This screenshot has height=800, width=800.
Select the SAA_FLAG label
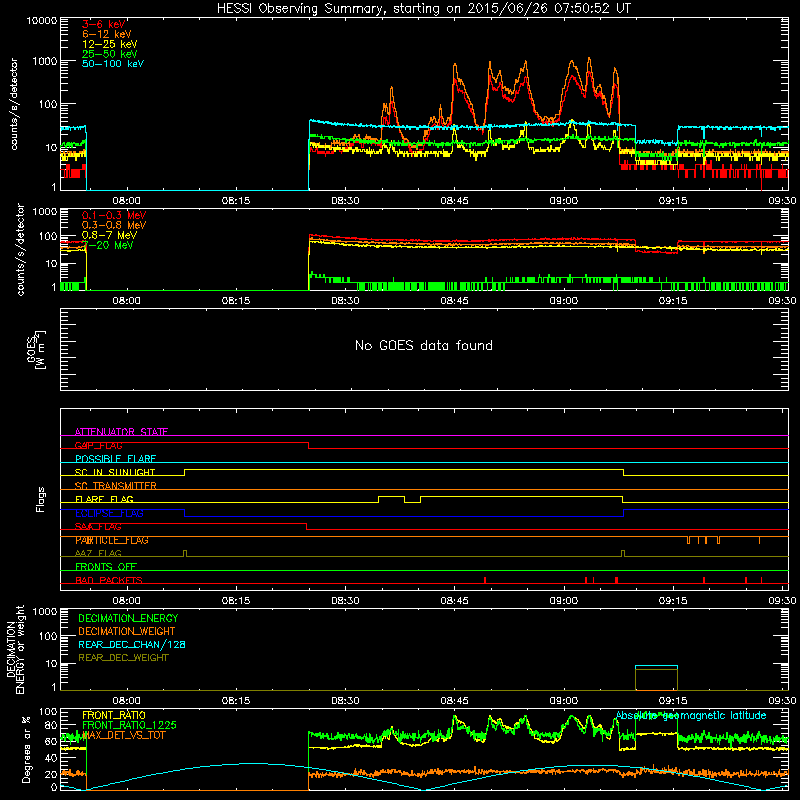click(98, 526)
